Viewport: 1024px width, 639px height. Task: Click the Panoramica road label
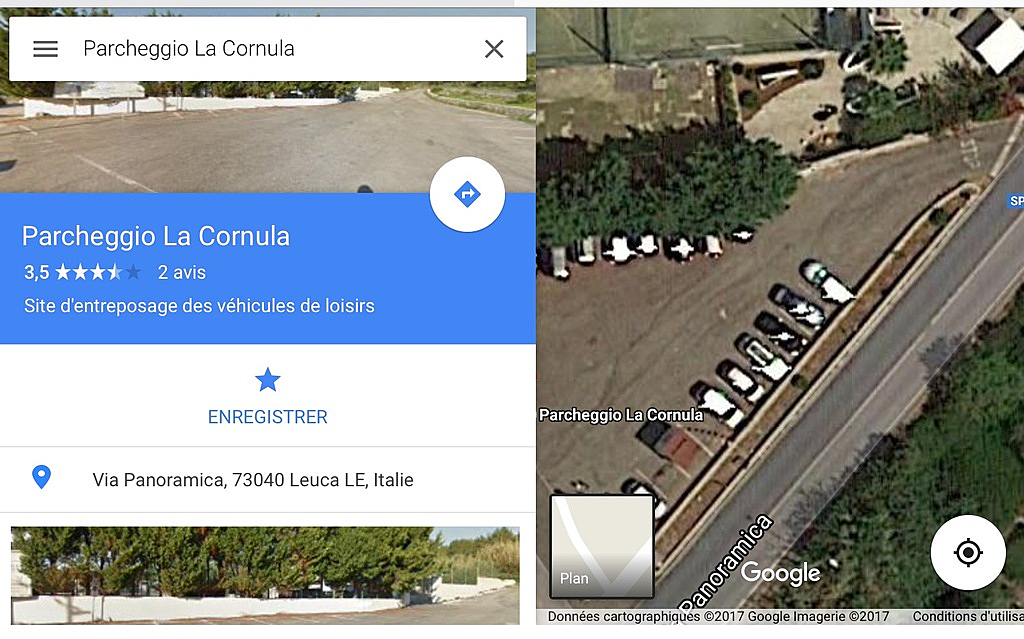tap(725, 563)
